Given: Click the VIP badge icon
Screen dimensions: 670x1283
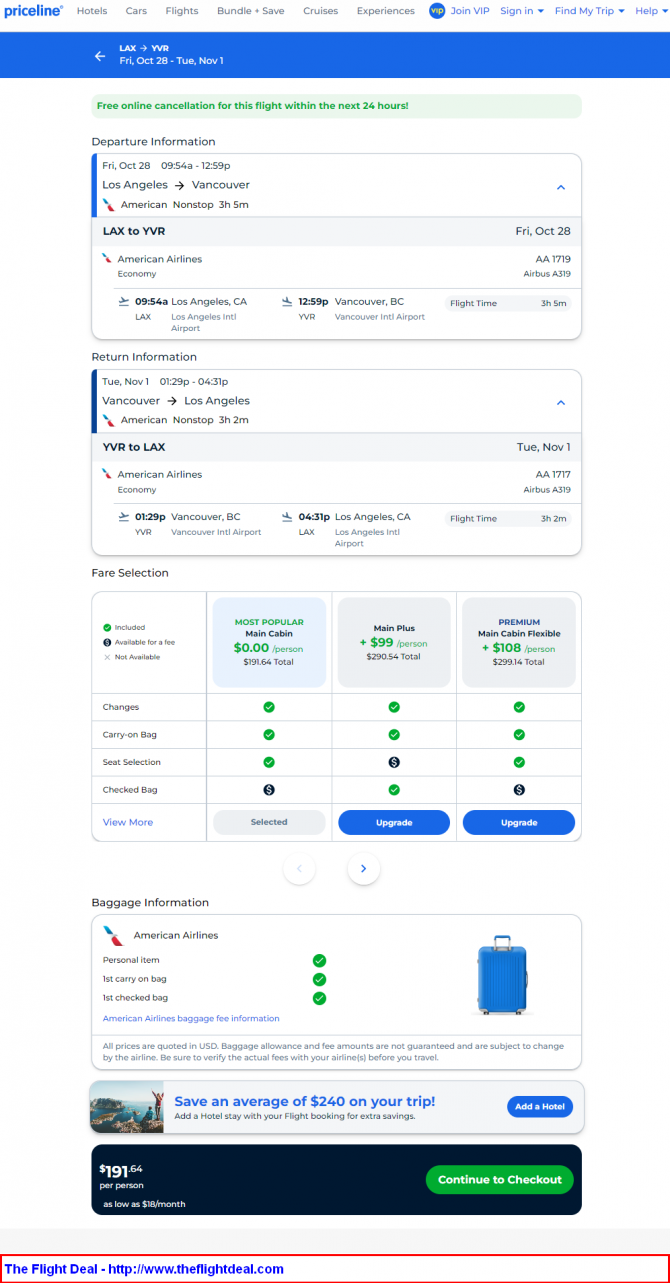Looking at the screenshot, I should coord(437,11).
